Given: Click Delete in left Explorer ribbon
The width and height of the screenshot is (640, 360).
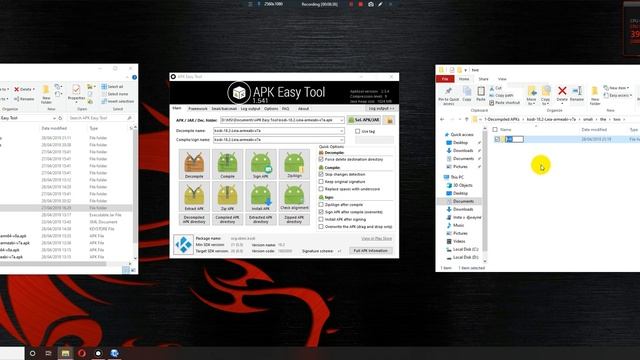Looking at the screenshot, I should point(24,89).
